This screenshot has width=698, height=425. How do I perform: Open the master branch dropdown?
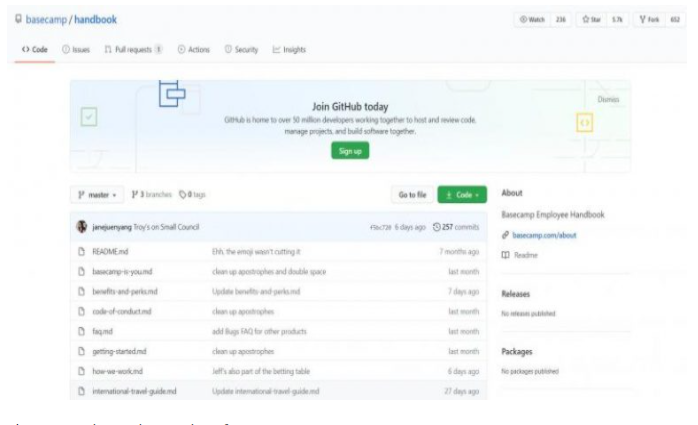pos(97,194)
